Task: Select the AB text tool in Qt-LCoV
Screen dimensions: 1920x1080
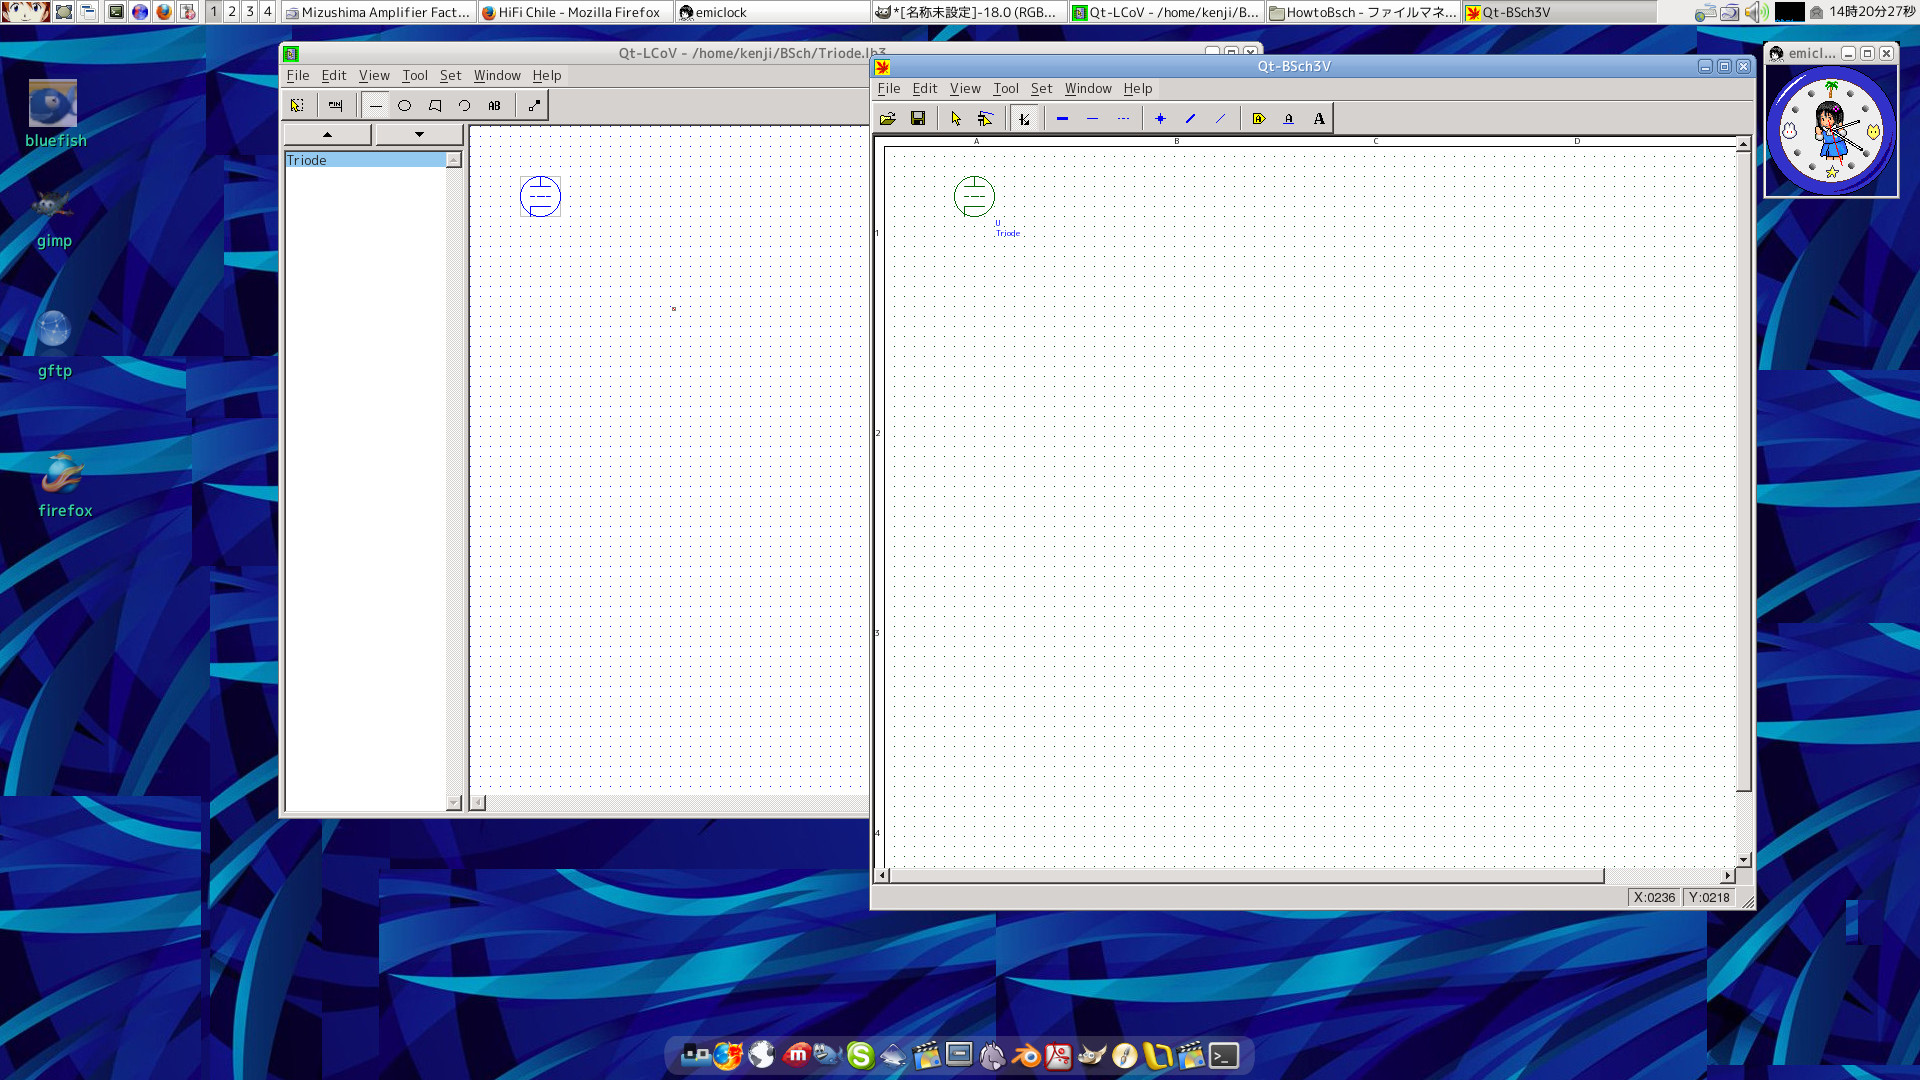Action: click(x=494, y=105)
